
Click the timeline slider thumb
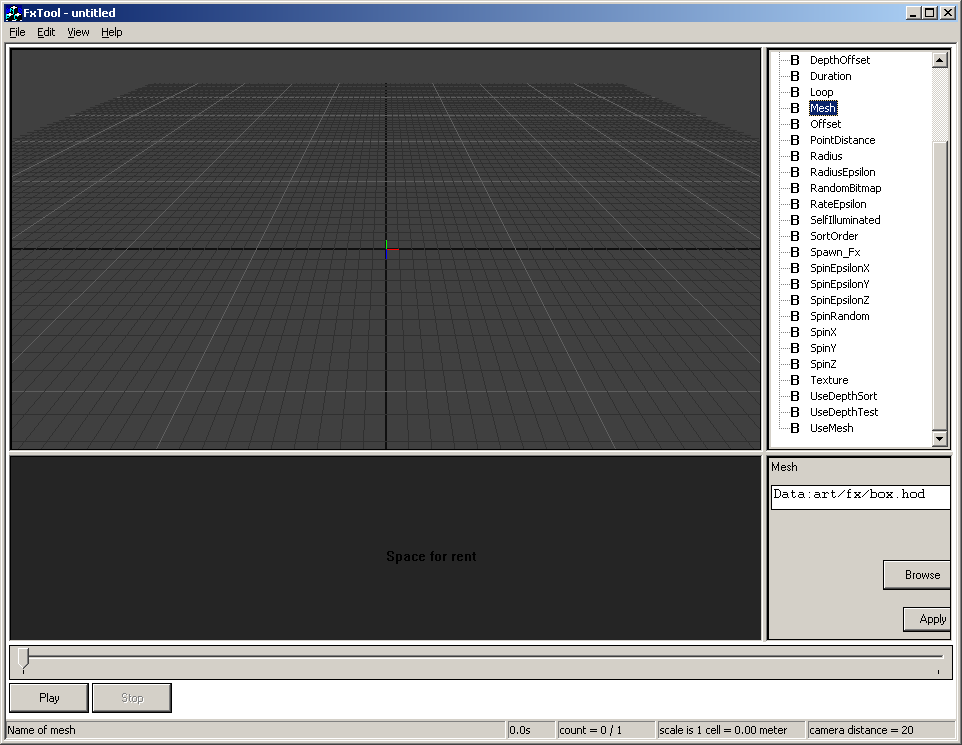[x=23, y=658]
